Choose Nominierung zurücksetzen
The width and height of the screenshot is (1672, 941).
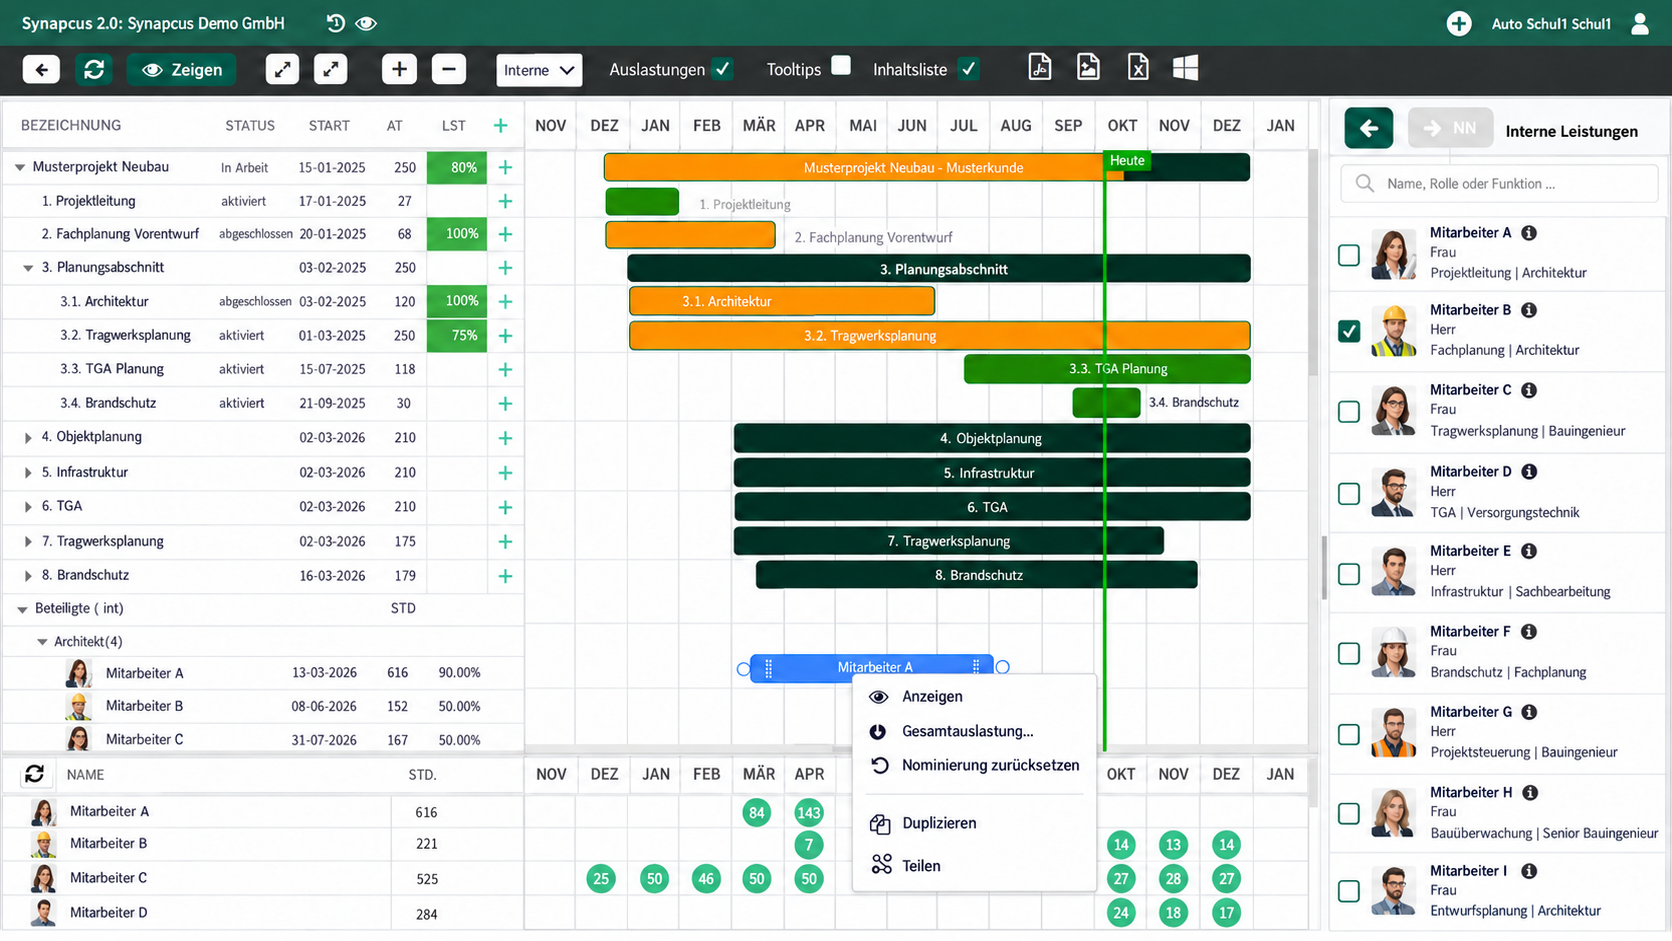pos(990,765)
